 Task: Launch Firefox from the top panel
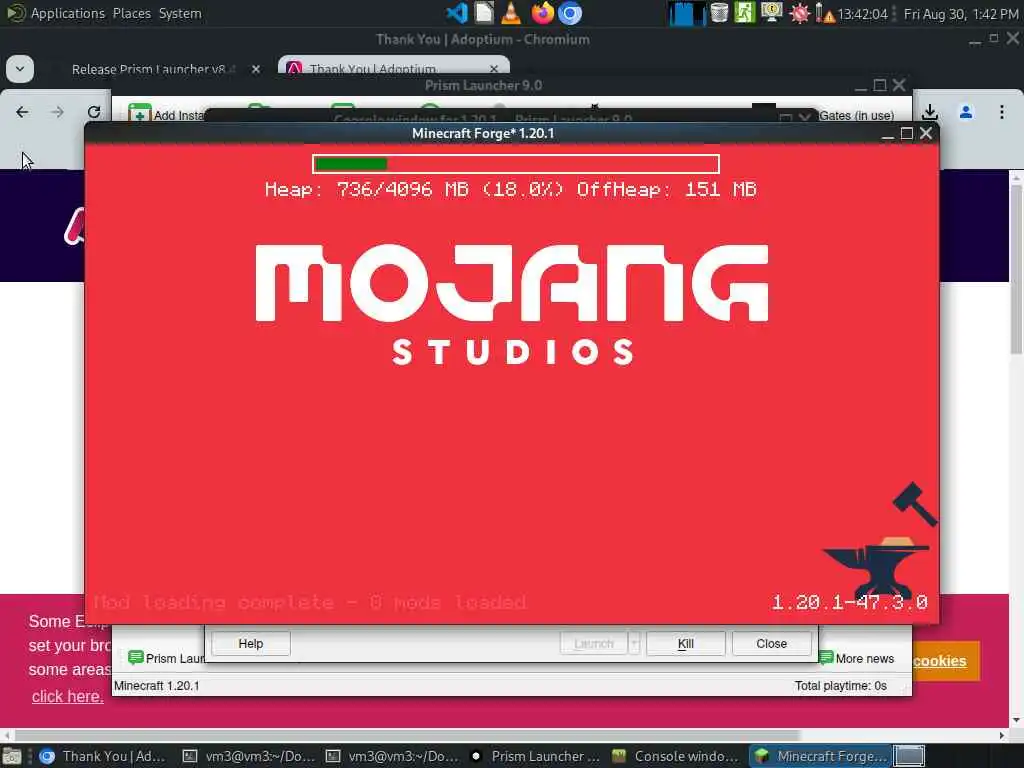pos(542,13)
